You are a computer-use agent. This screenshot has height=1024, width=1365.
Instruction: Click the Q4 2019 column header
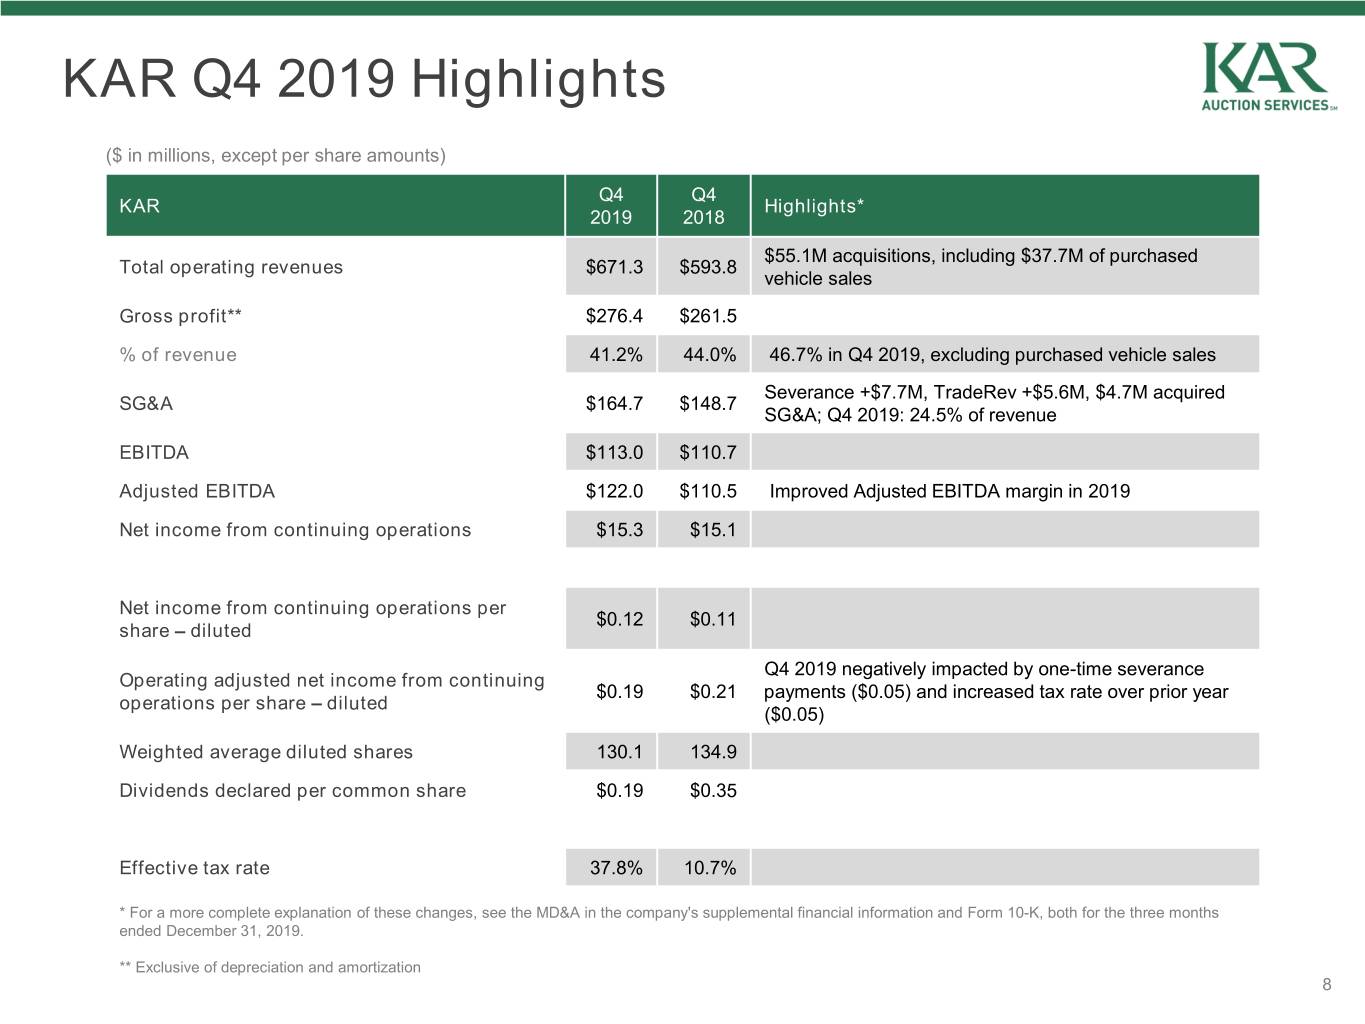(611, 206)
